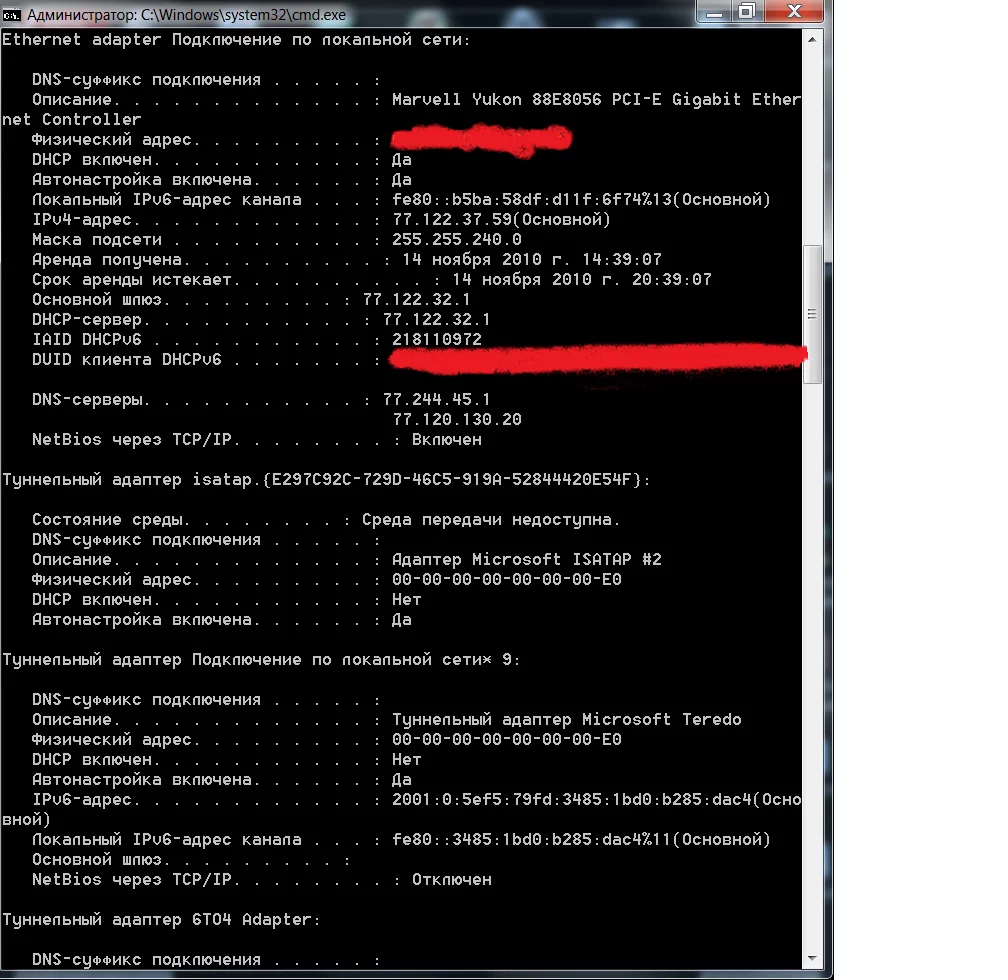Minimize the command prompt window
The height and width of the screenshot is (980, 1008).
[714, 12]
